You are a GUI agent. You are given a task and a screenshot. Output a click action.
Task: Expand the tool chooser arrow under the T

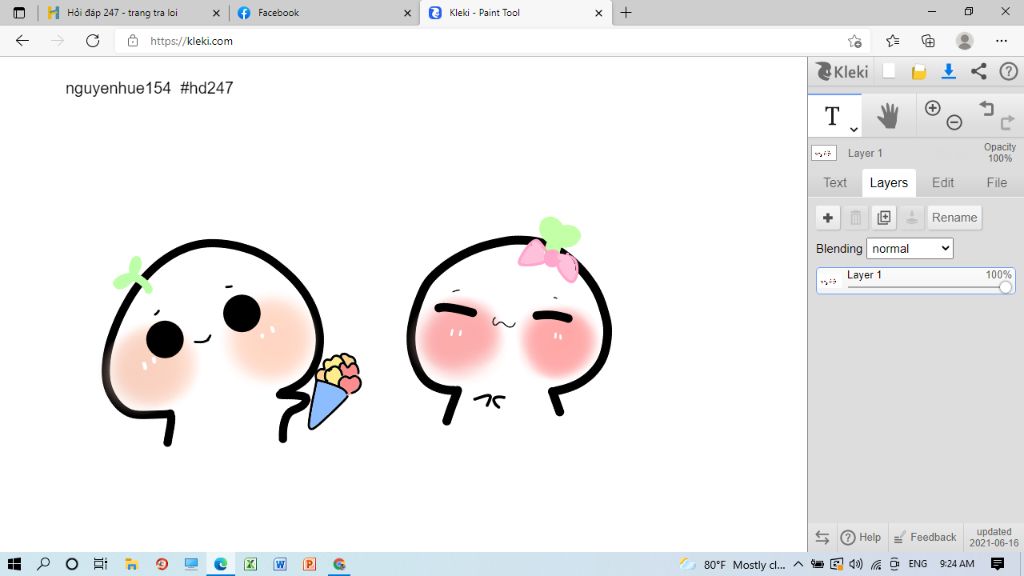[854, 129]
